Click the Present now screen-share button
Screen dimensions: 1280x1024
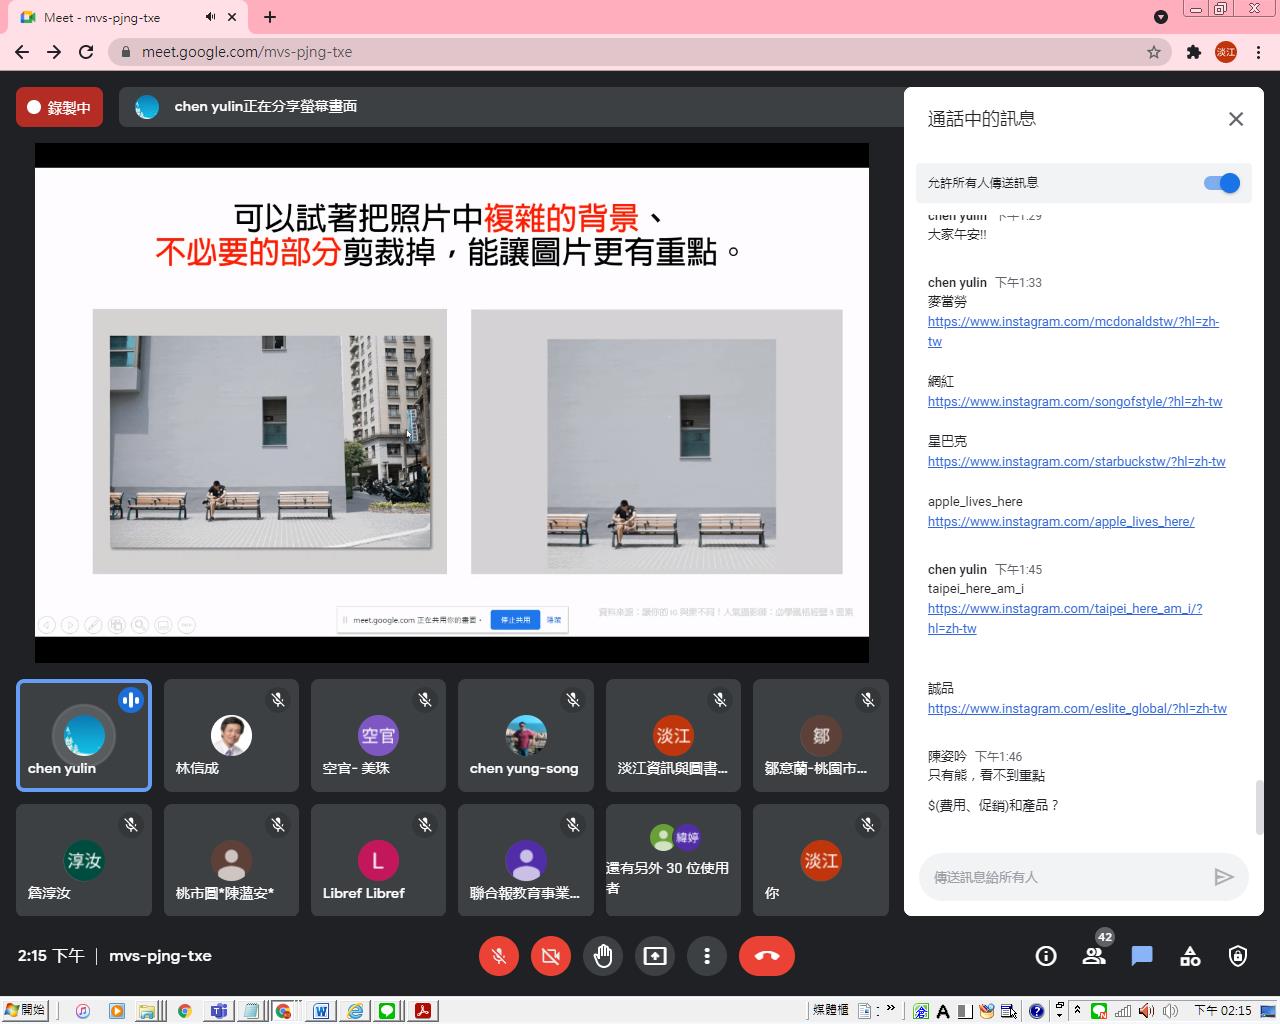tap(655, 956)
